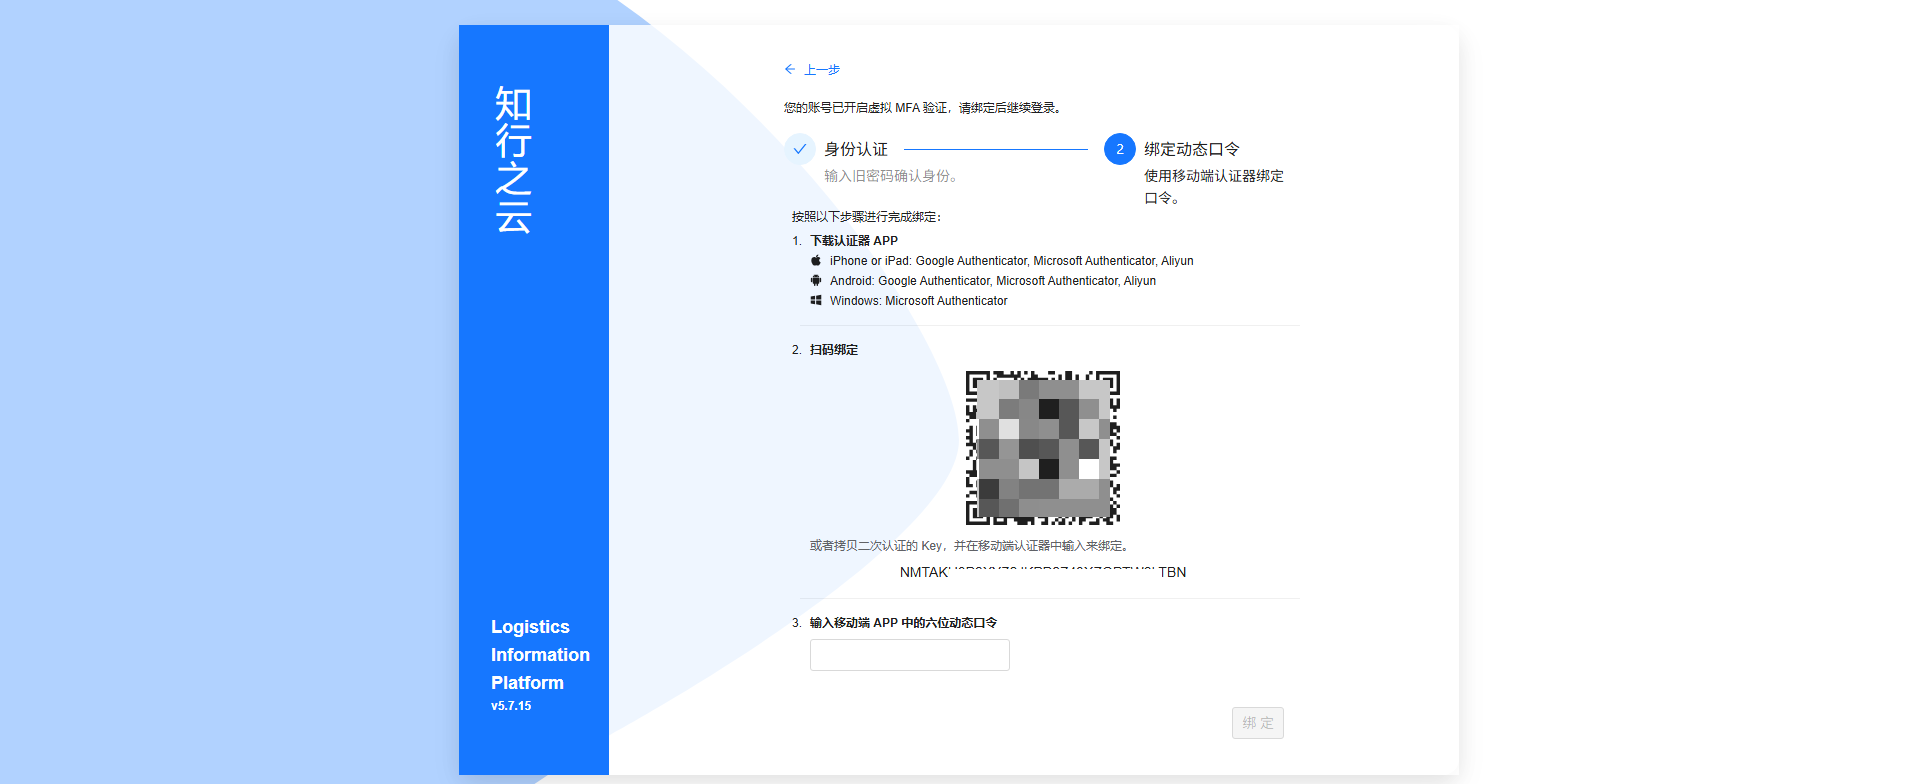Click the 扫码绑定 heading

(x=834, y=350)
